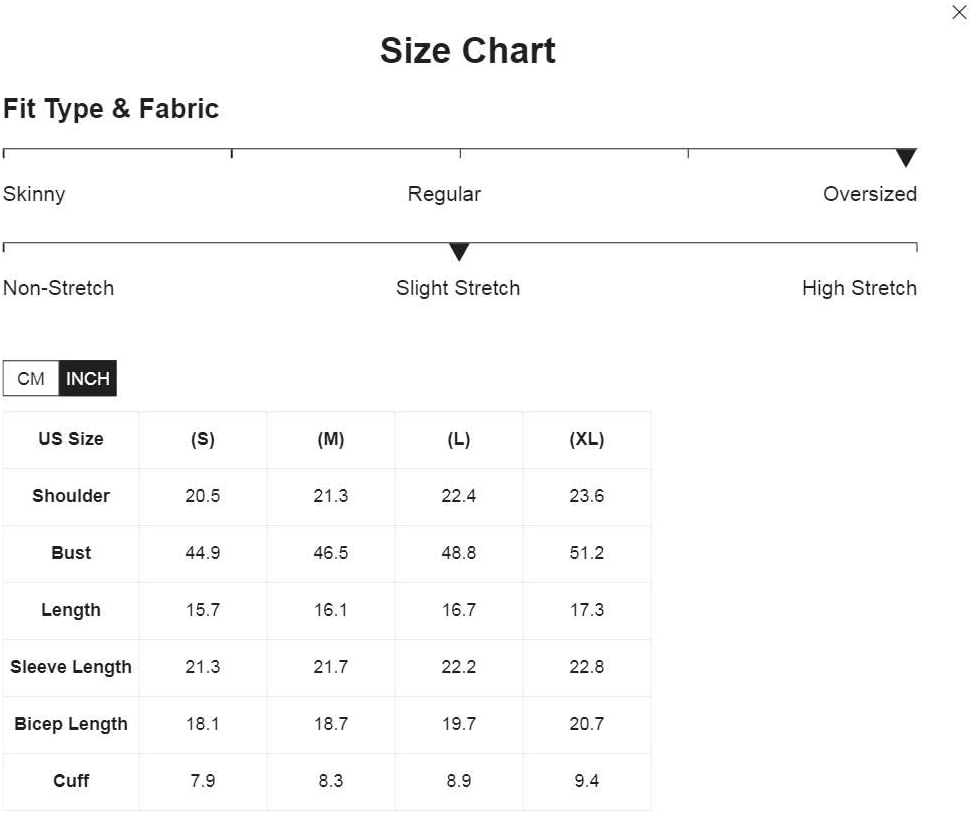Select the (XL) size column header
Screen dimensions: 972x813
[586, 439]
